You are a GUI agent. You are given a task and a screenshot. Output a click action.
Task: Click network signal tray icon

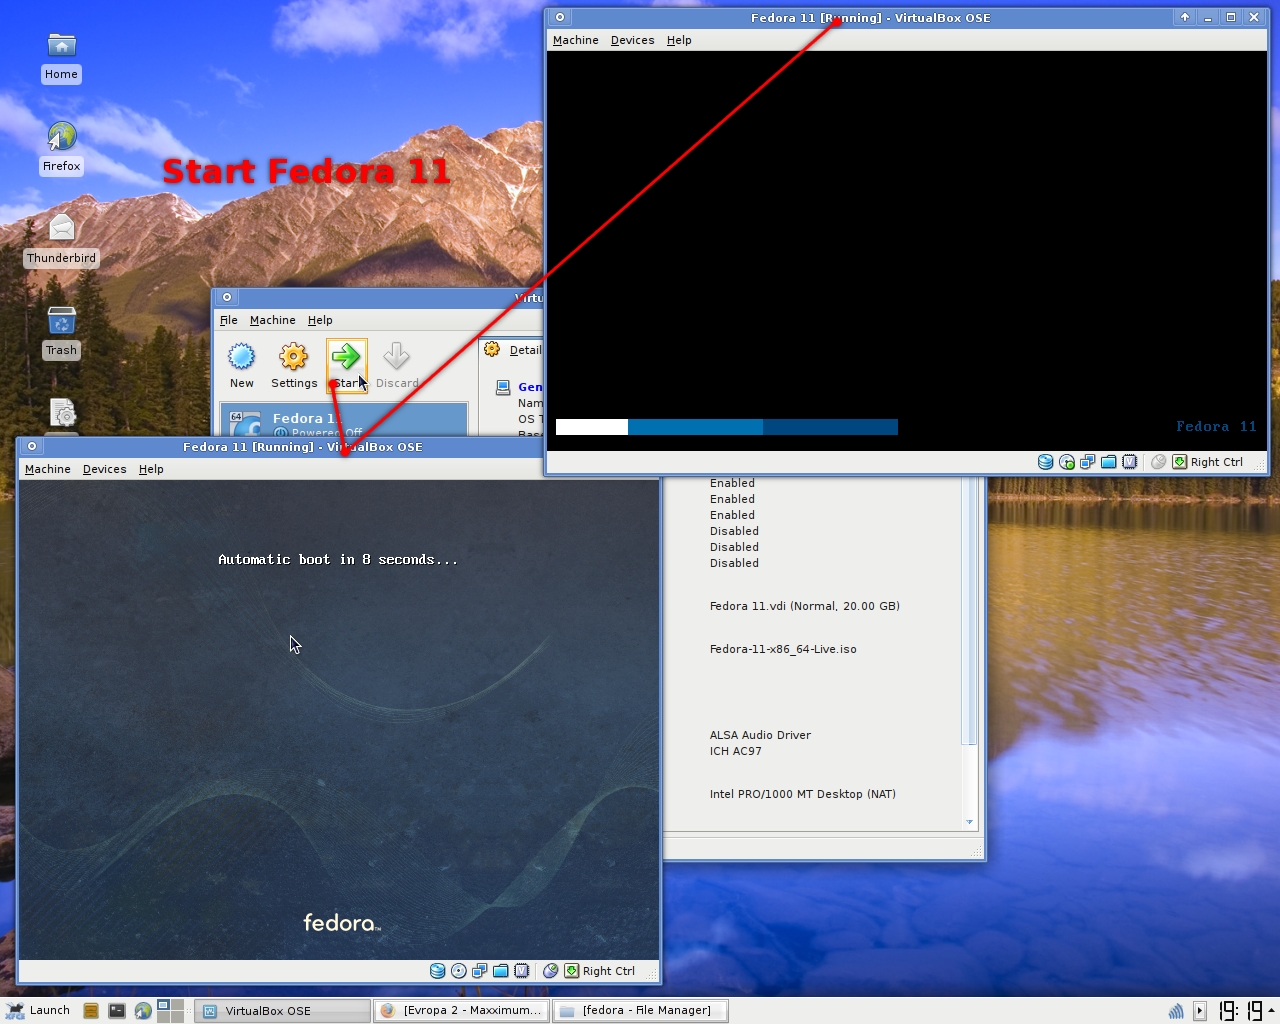1176,1011
